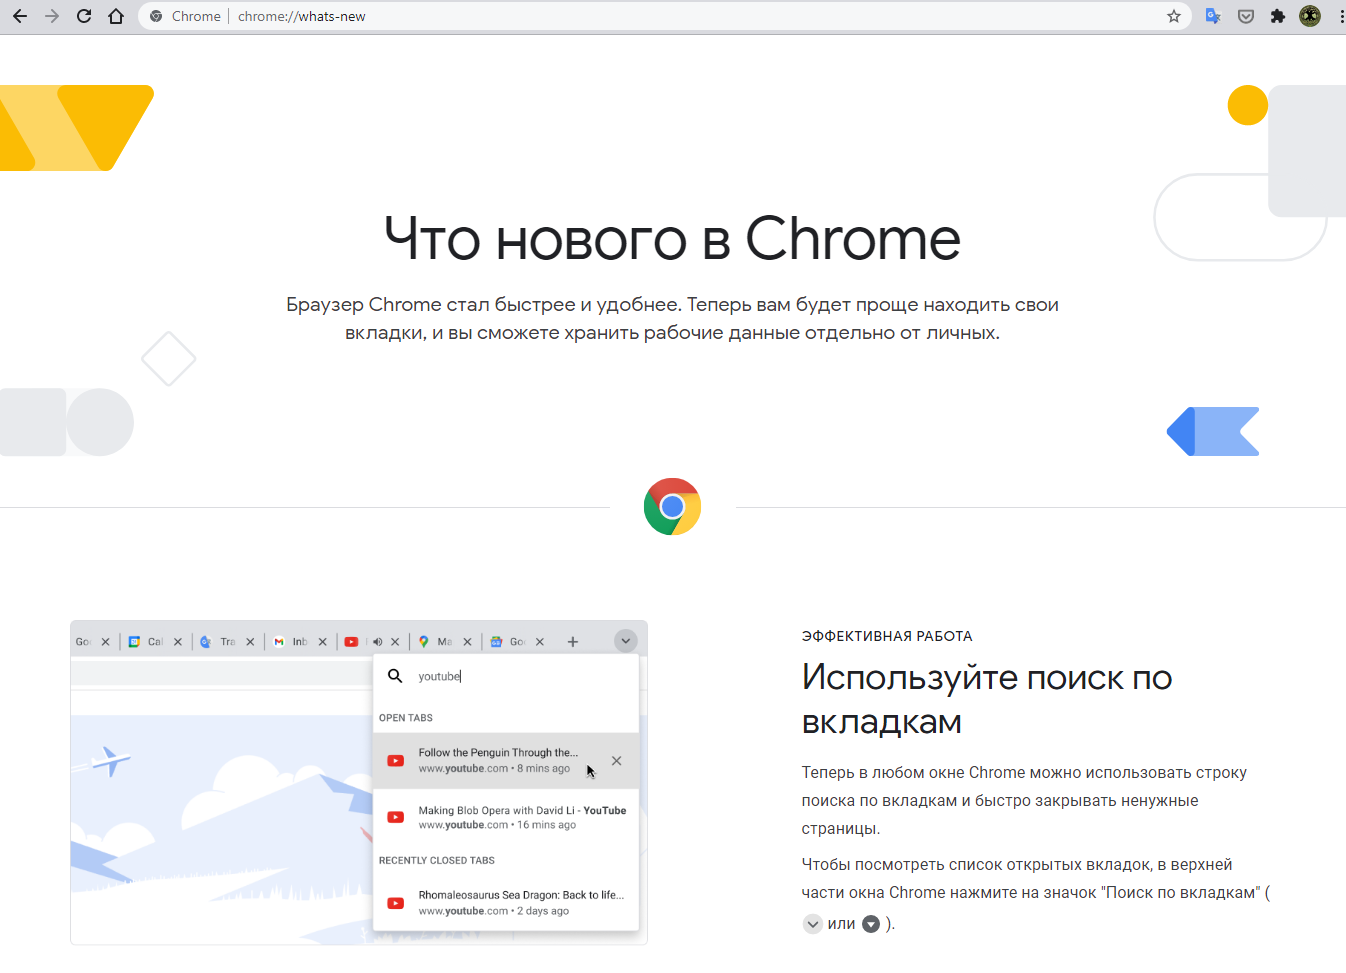This screenshot has width=1346, height=973.
Task: Go back to the previous page
Action: [x=20, y=16]
